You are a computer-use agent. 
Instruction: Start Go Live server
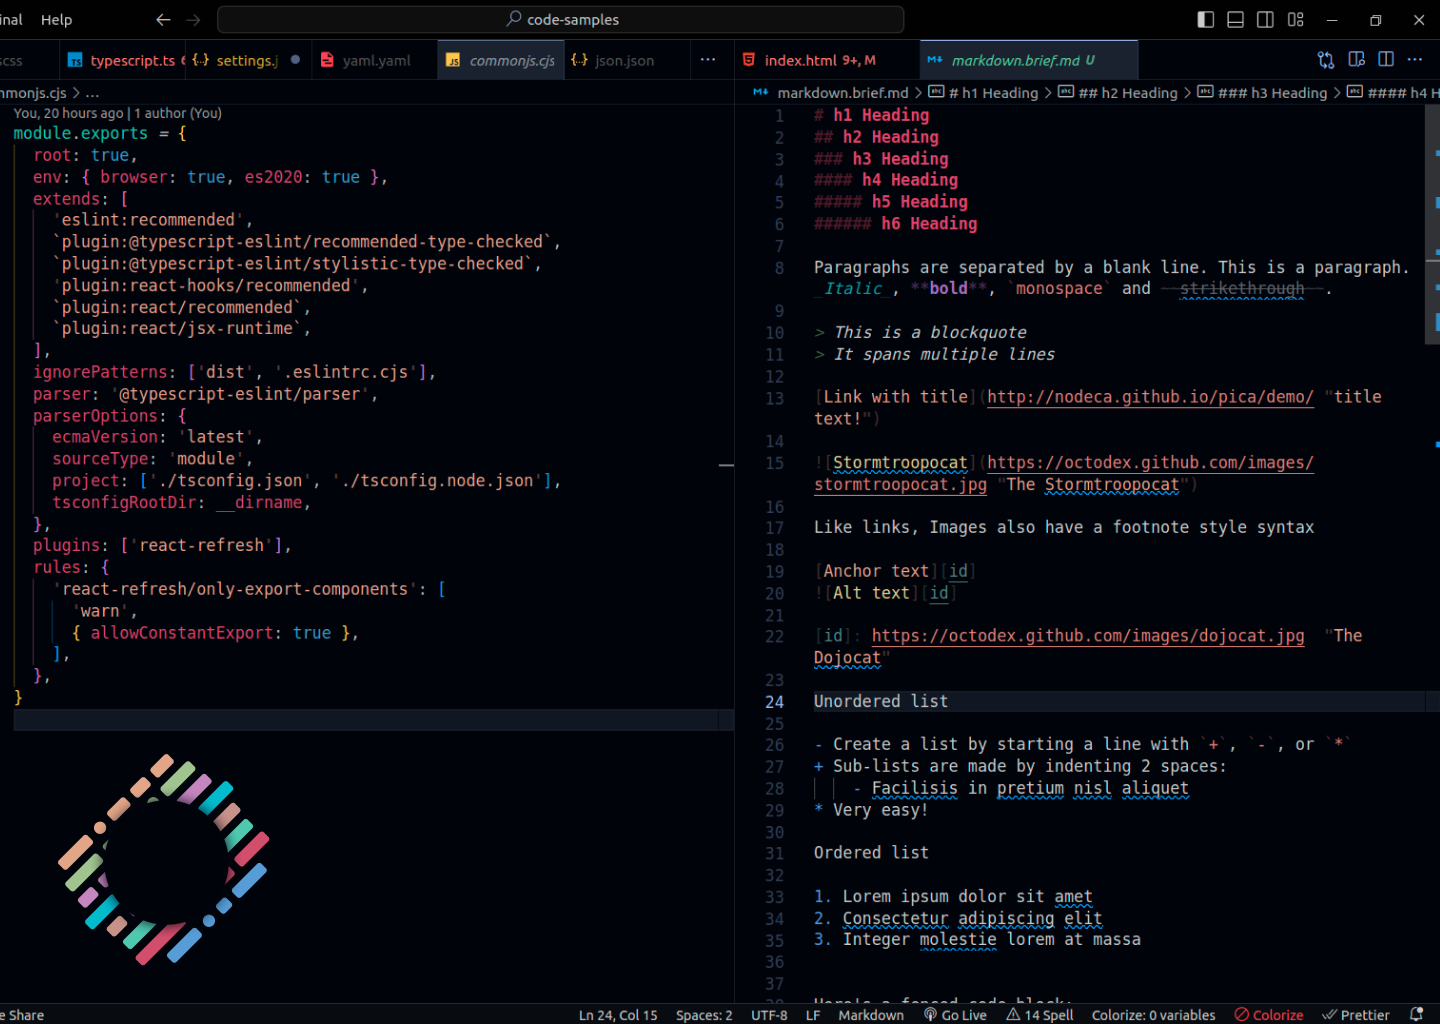955,1015
